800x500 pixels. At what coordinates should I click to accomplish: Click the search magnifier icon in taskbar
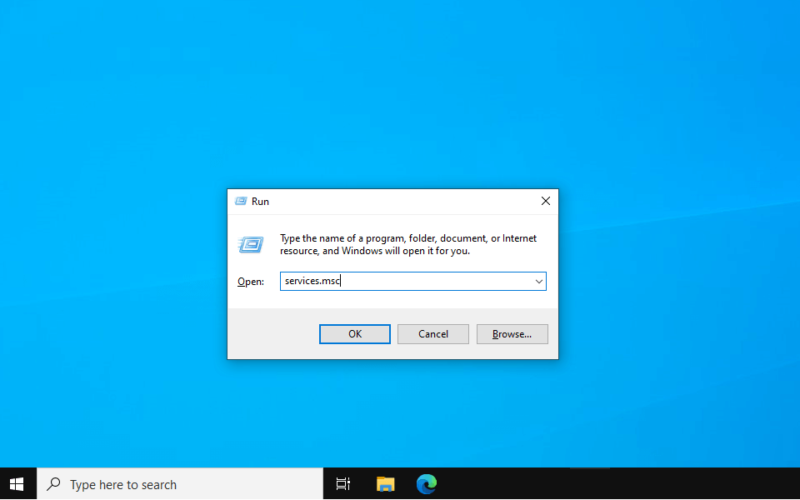pos(53,484)
